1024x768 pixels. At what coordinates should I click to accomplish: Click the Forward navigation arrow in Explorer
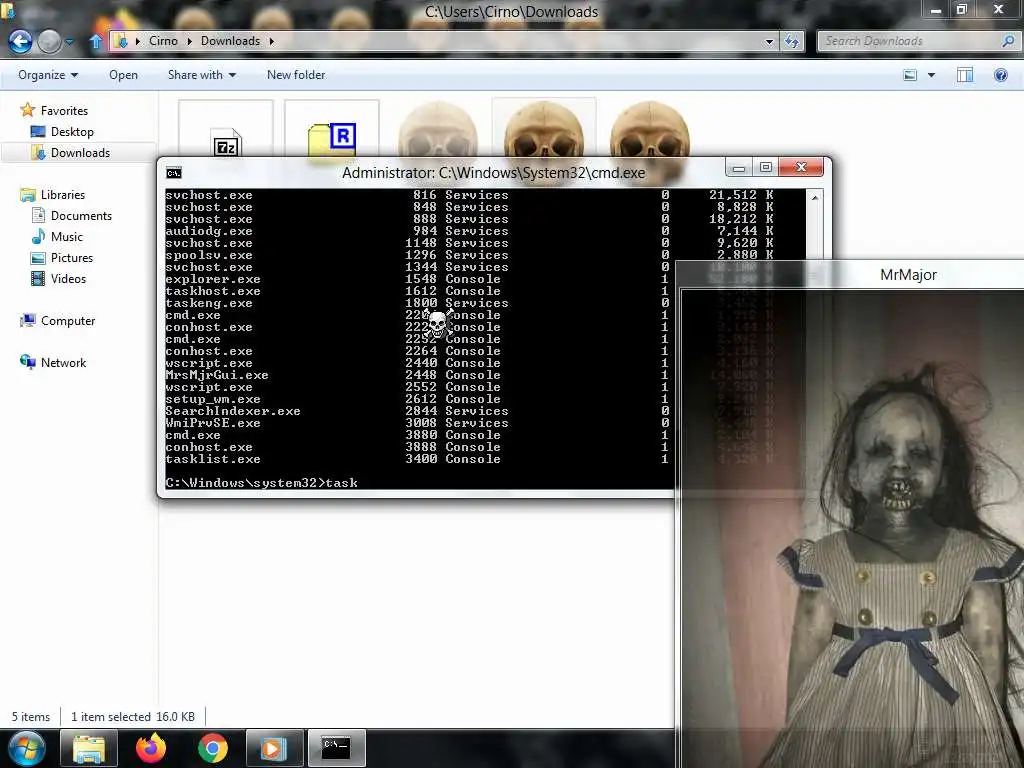click(x=50, y=42)
